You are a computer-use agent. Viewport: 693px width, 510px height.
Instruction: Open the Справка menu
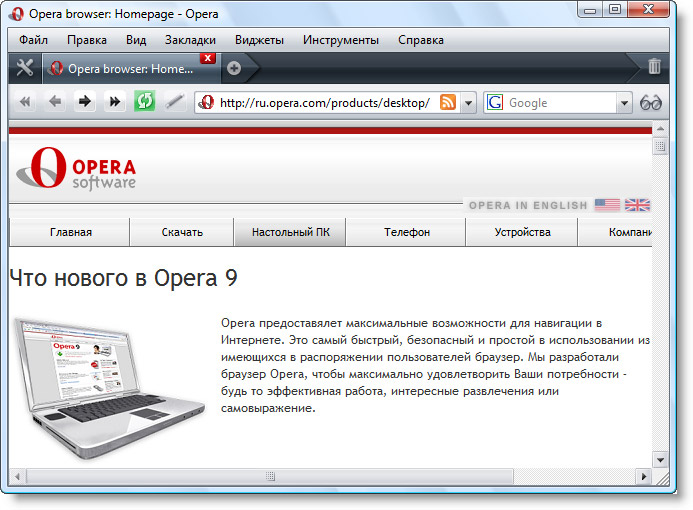point(421,40)
